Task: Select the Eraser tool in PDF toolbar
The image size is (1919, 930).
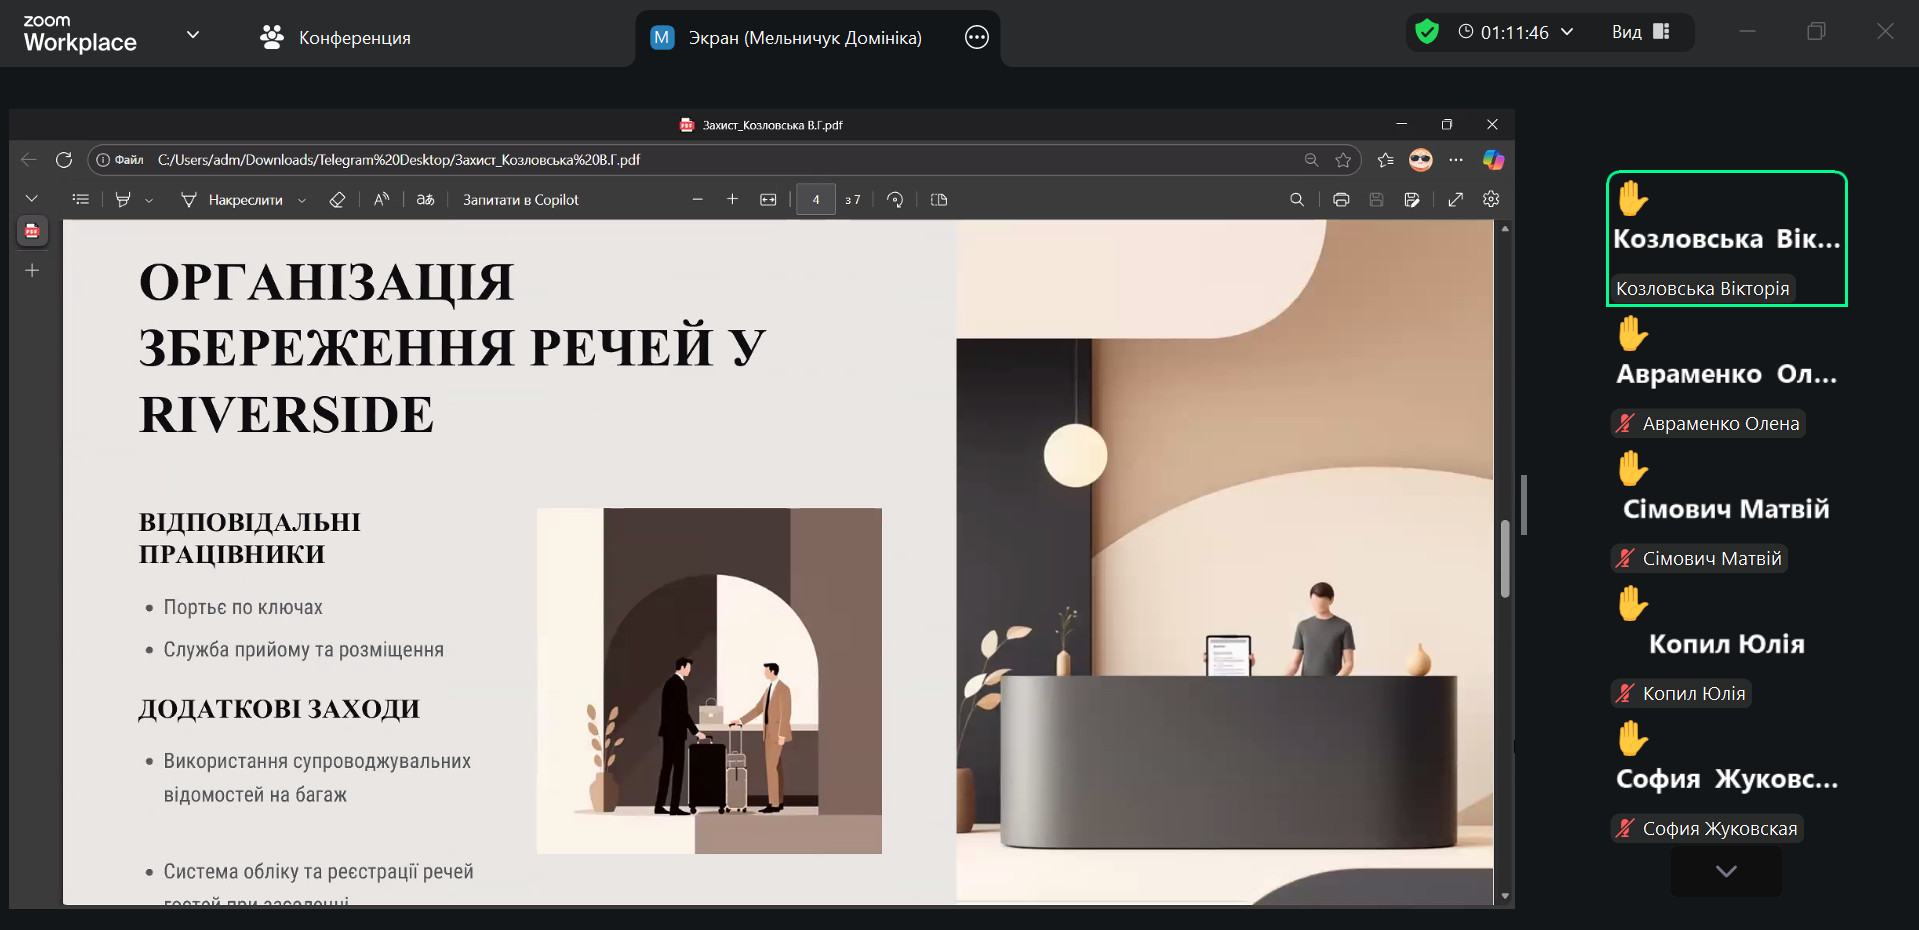Action: (337, 200)
